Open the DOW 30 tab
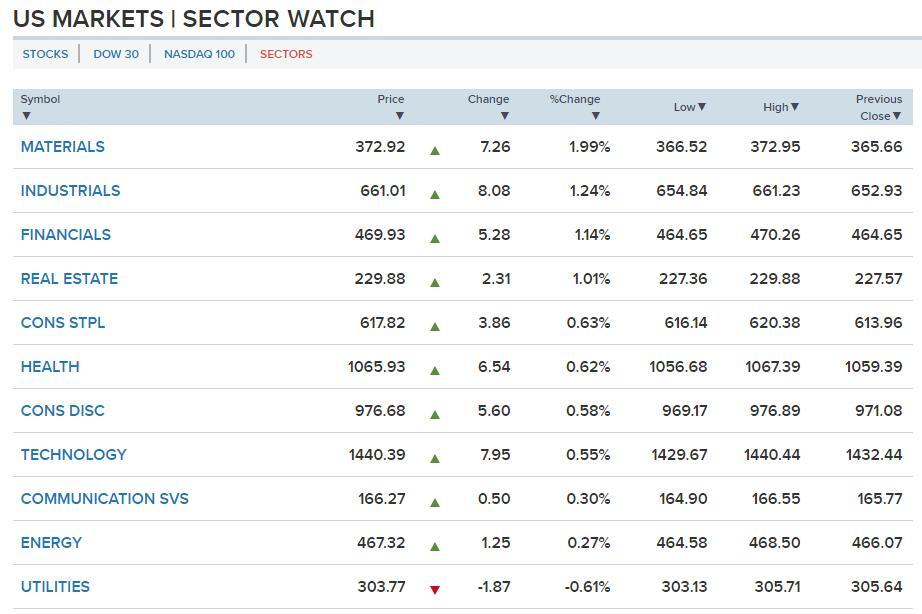 pyautogui.click(x=116, y=54)
